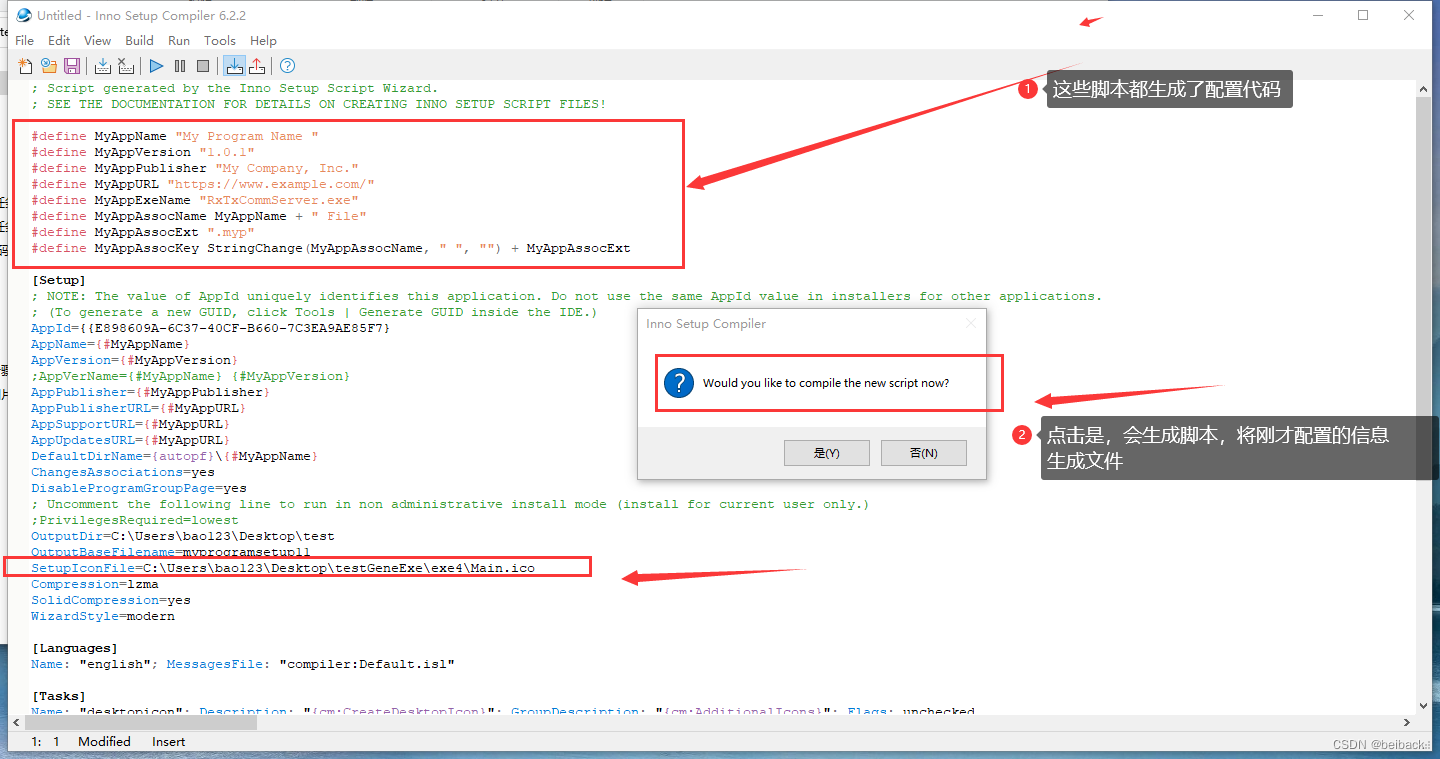Click the 否(N) button to decline compiling
Viewport: 1440px width, 759px height.
click(x=924, y=453)
